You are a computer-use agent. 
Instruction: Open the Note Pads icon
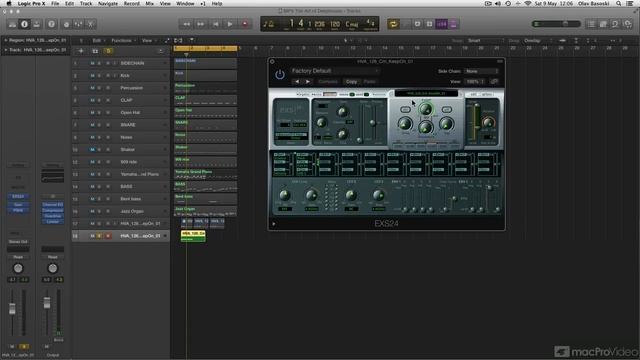[603, 24]
